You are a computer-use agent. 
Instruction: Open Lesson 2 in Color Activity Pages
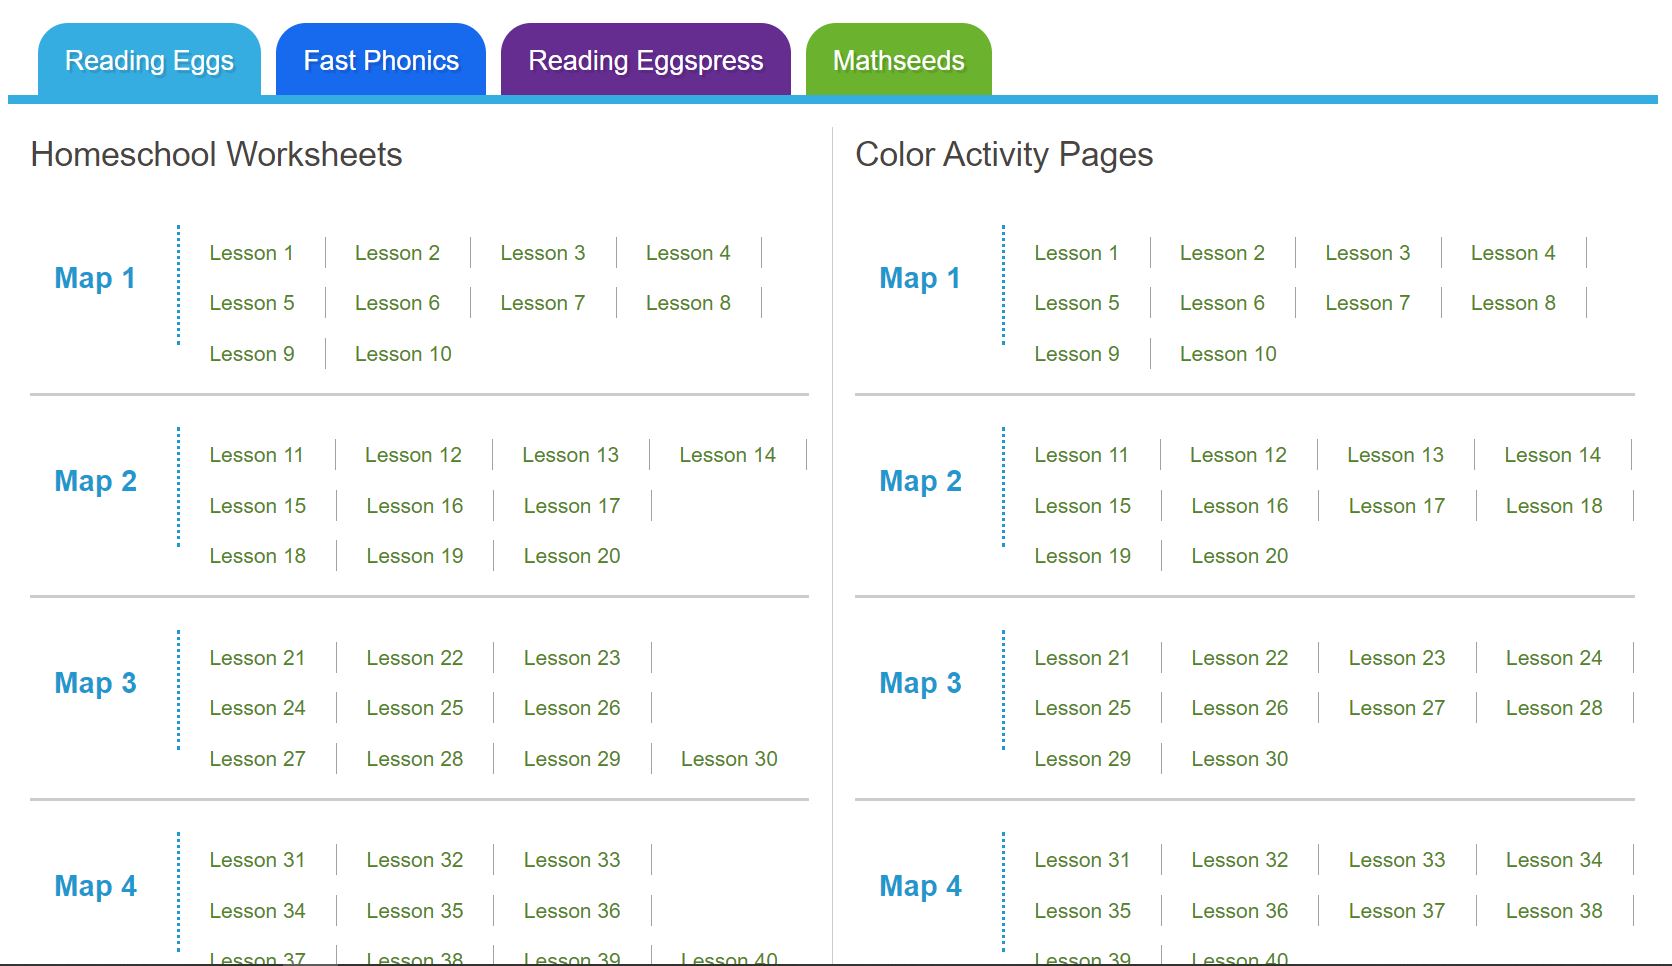coord(1221,253)
